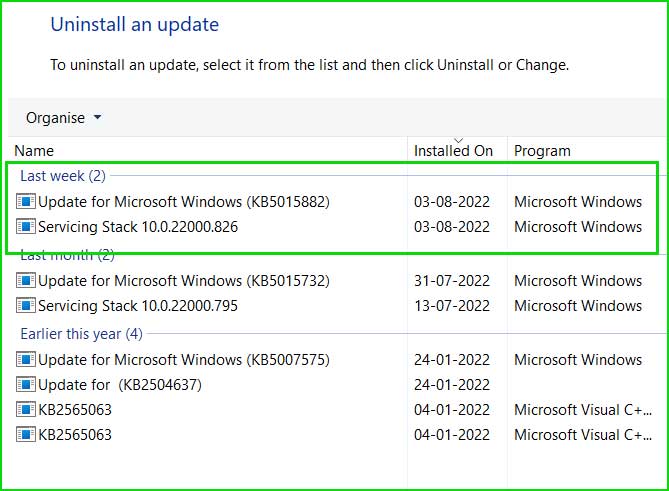
Task: Select the KB5007575 update icon
Action: 26,359
